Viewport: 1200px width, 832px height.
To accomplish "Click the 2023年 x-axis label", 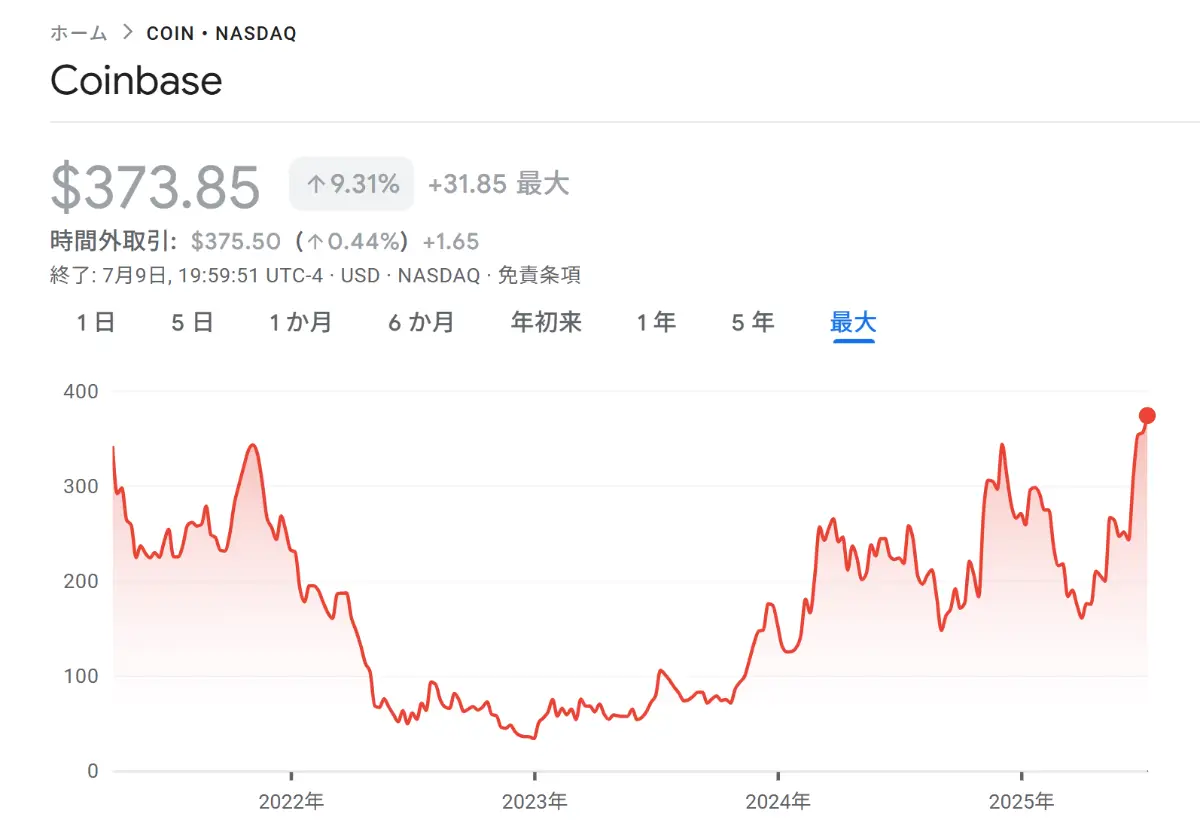I will tap(534, 801).
